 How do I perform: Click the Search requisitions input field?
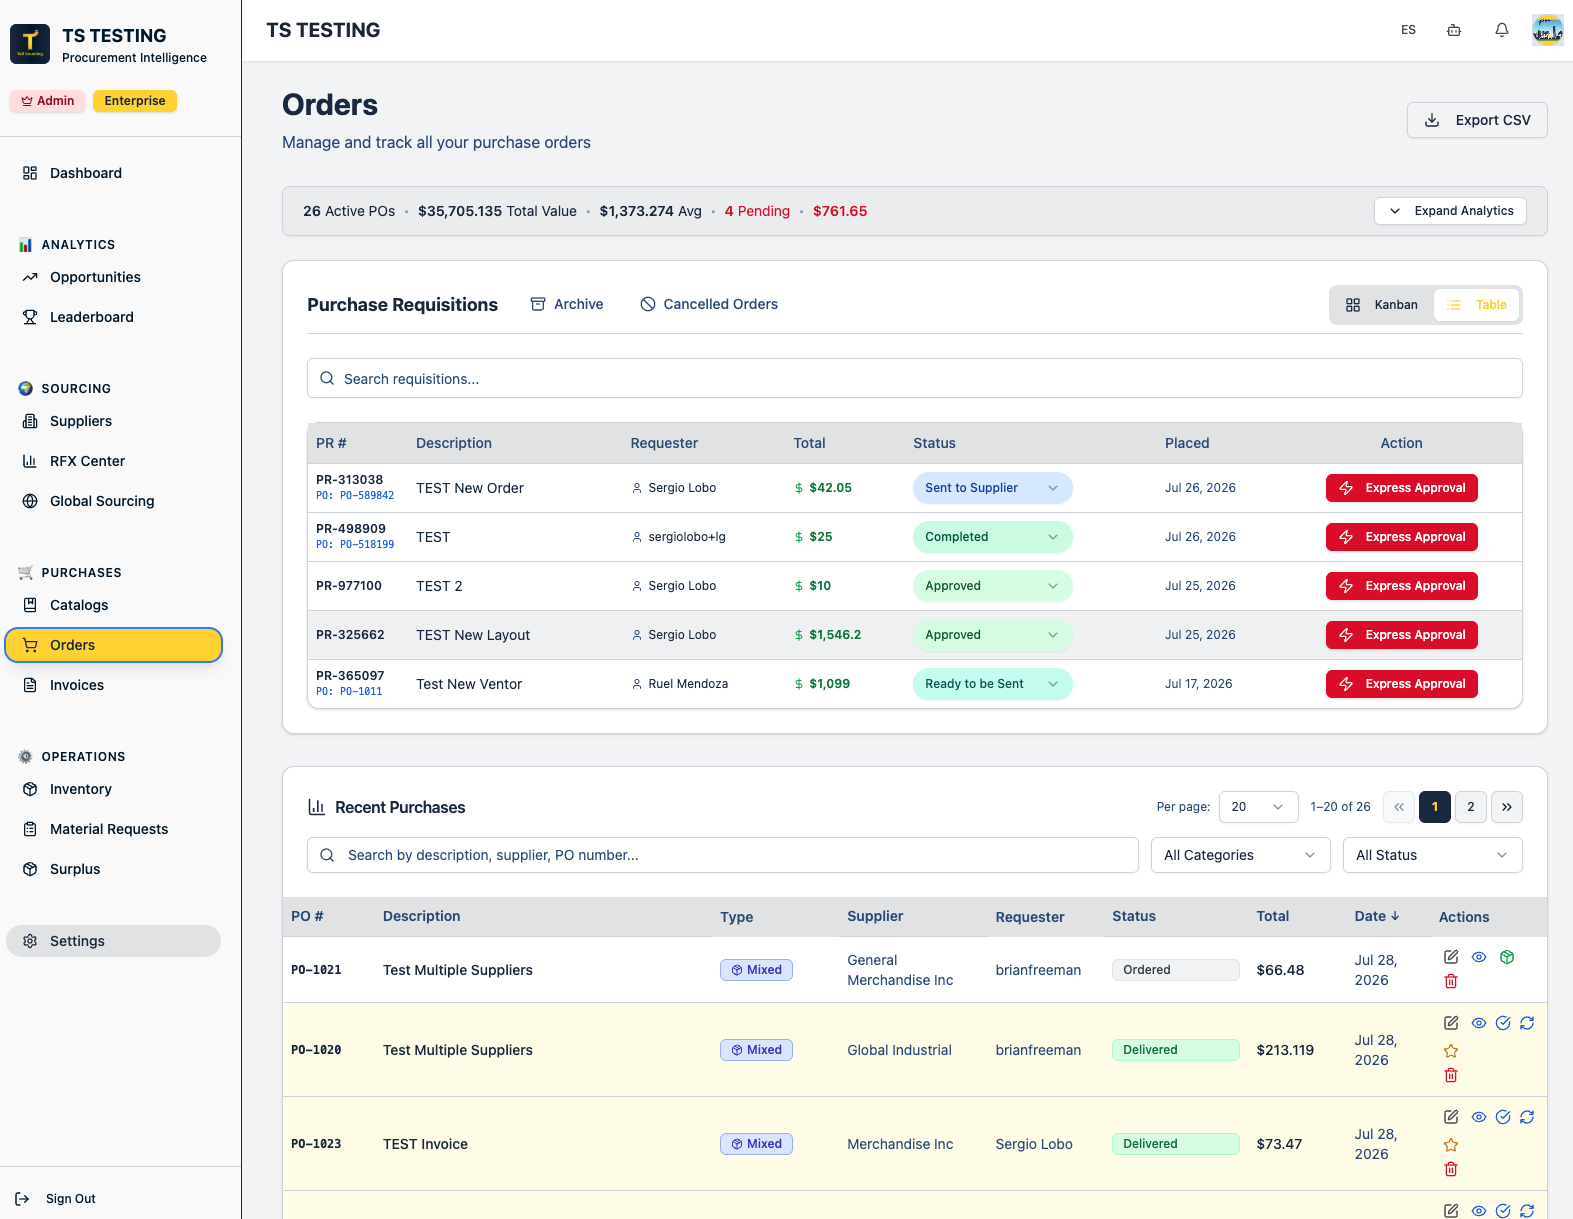pyautogui.click(x=914, y=379)
